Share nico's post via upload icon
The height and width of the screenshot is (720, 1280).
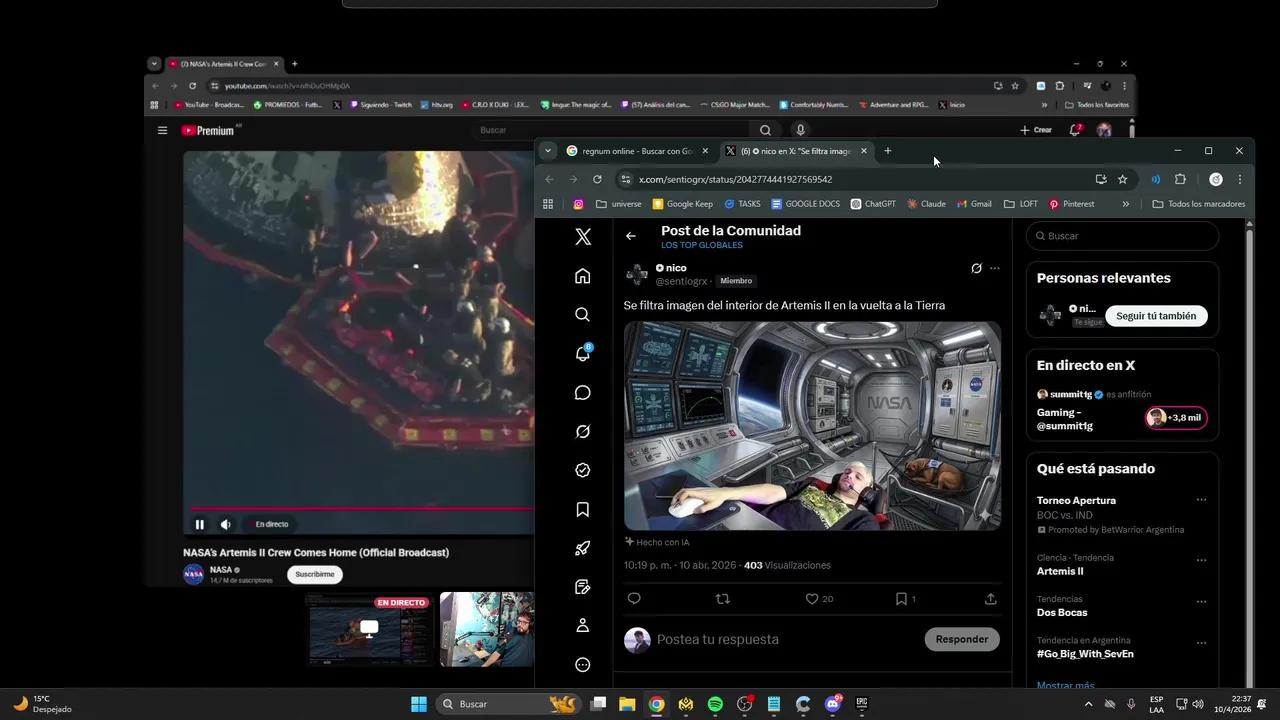point(990,599)
